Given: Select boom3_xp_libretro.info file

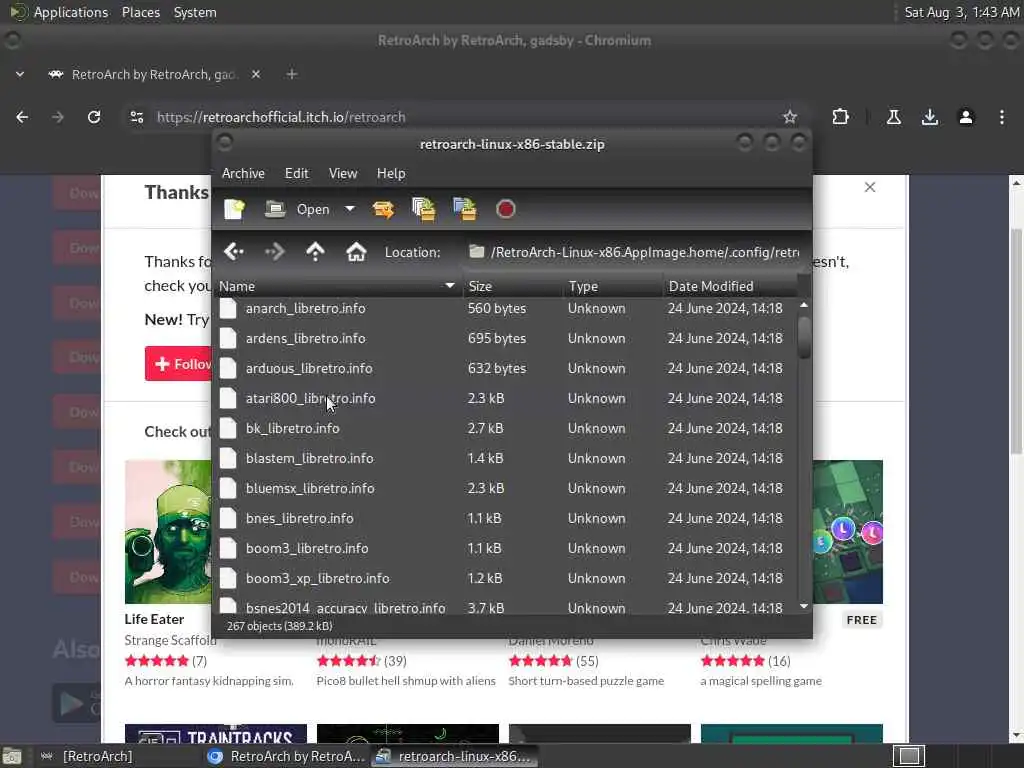Looking at the screenshot, I should (505, 579).
